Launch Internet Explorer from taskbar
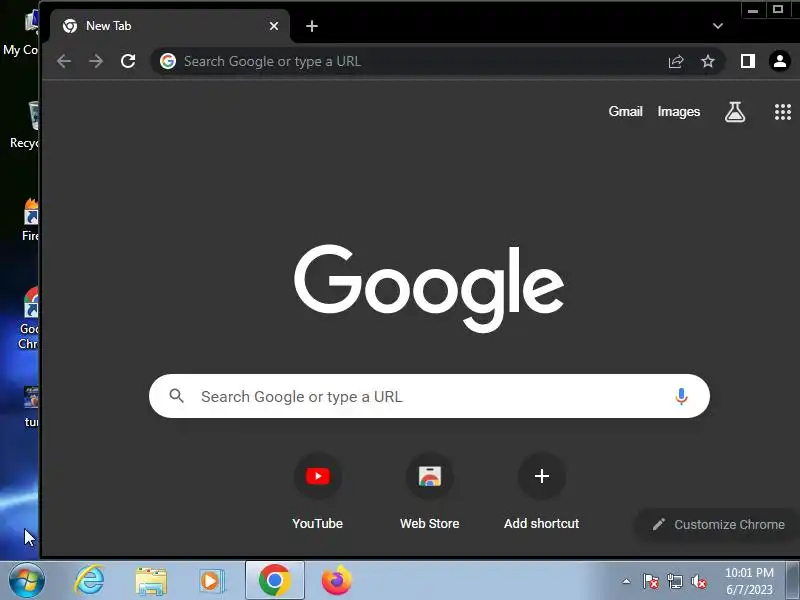This screenshot has width=800, height=600. coord(89,581)
